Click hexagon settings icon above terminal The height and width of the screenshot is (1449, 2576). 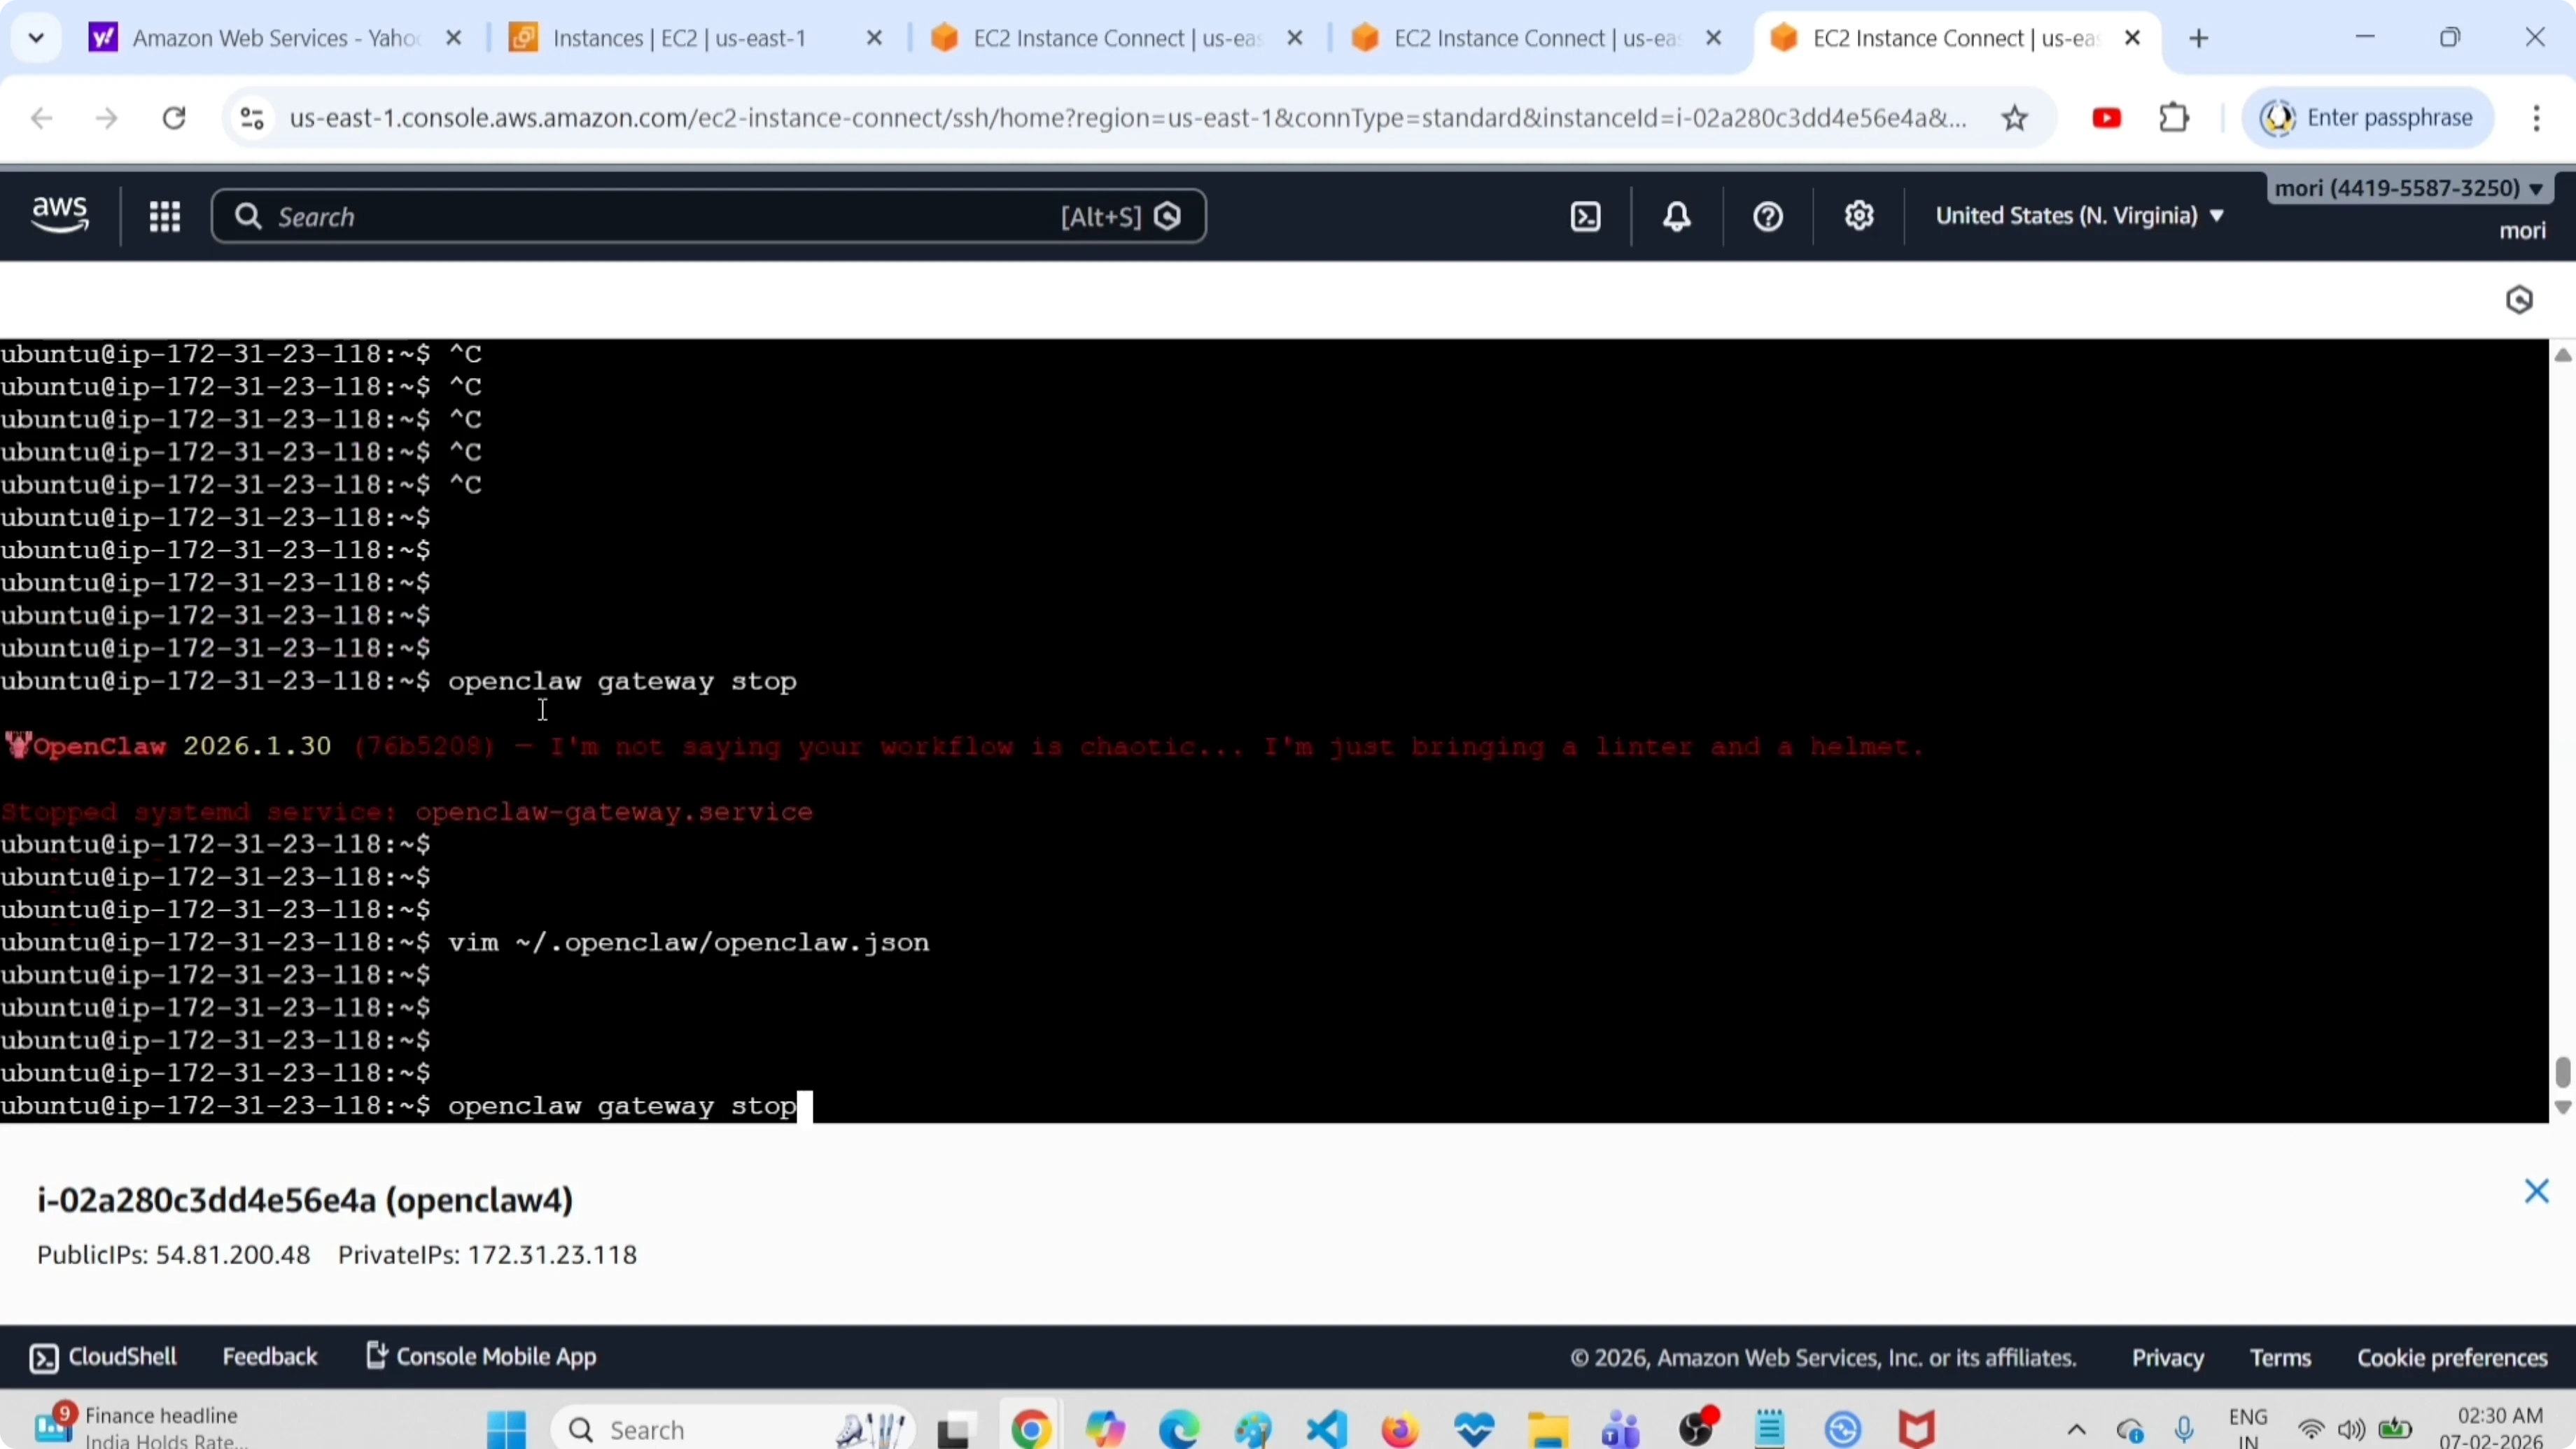(x=2519, y=300)
